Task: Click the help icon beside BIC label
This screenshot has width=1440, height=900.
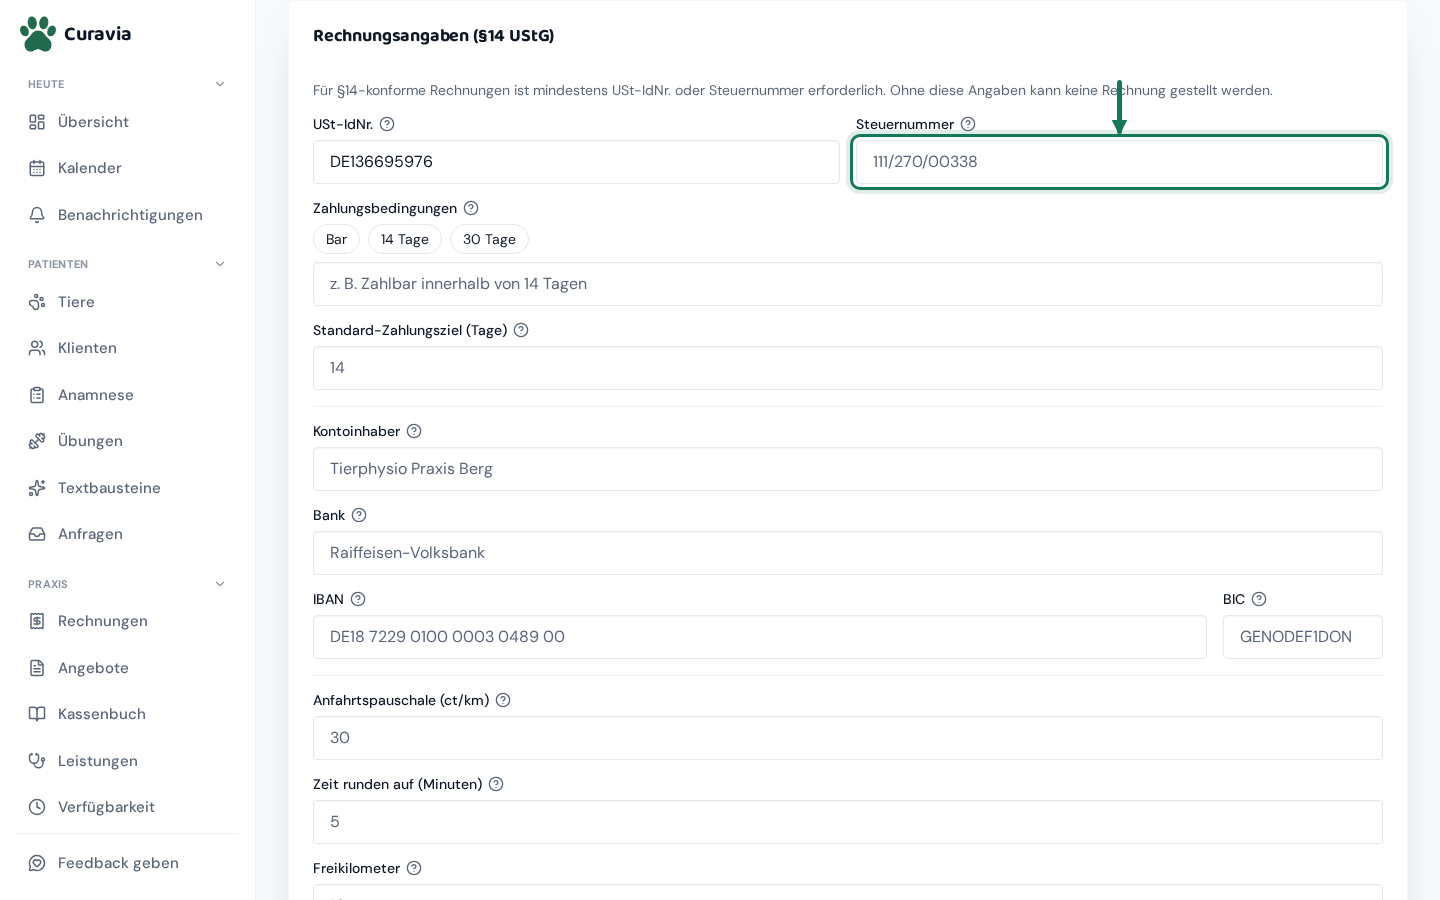Action: coord(1259,599)
